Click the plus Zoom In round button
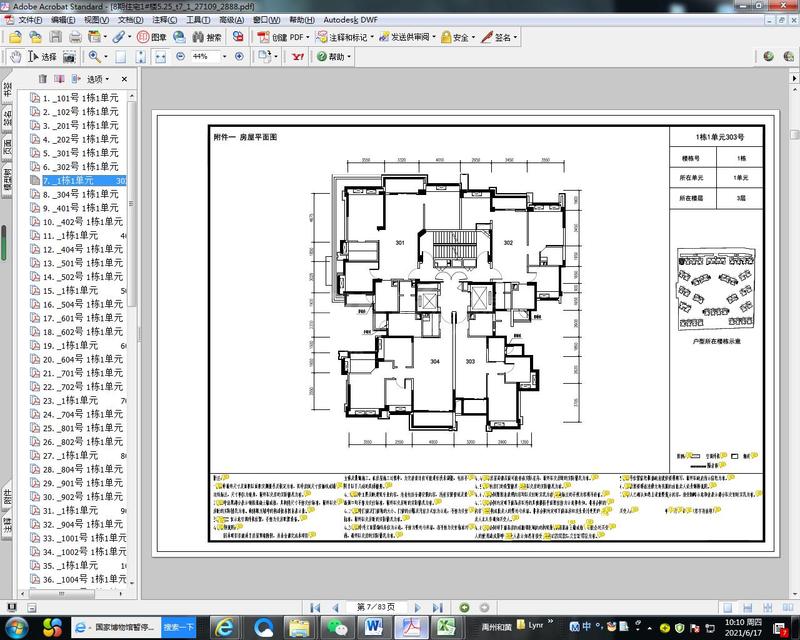 (x=239, y=56)
